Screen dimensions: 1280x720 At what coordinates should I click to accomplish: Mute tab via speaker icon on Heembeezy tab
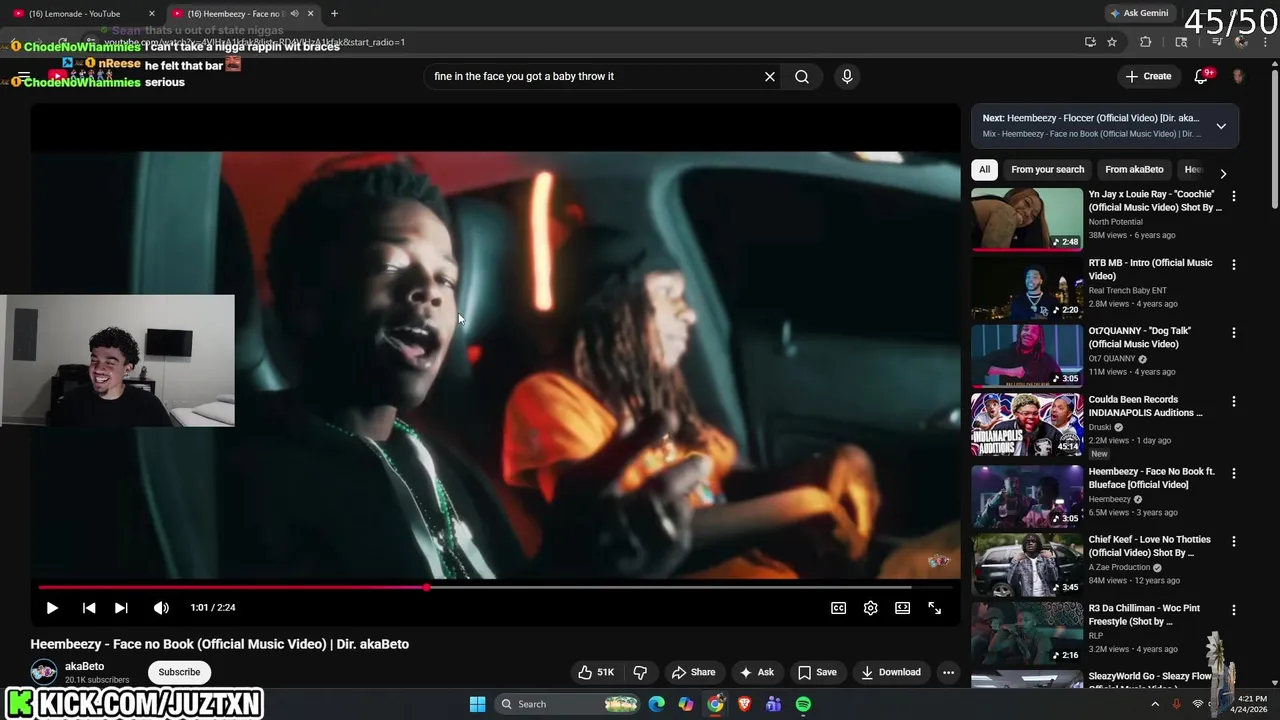click(294, 13)
